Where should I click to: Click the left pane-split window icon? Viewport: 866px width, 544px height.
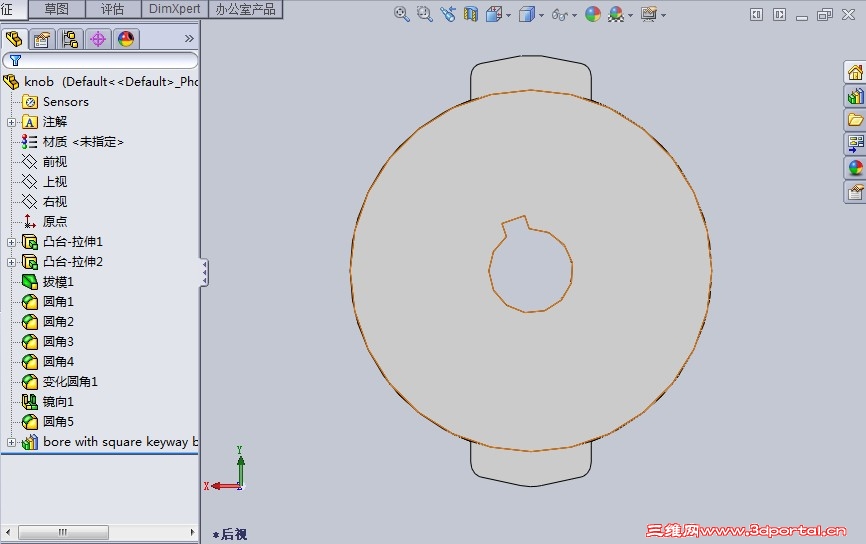[756, 15]
